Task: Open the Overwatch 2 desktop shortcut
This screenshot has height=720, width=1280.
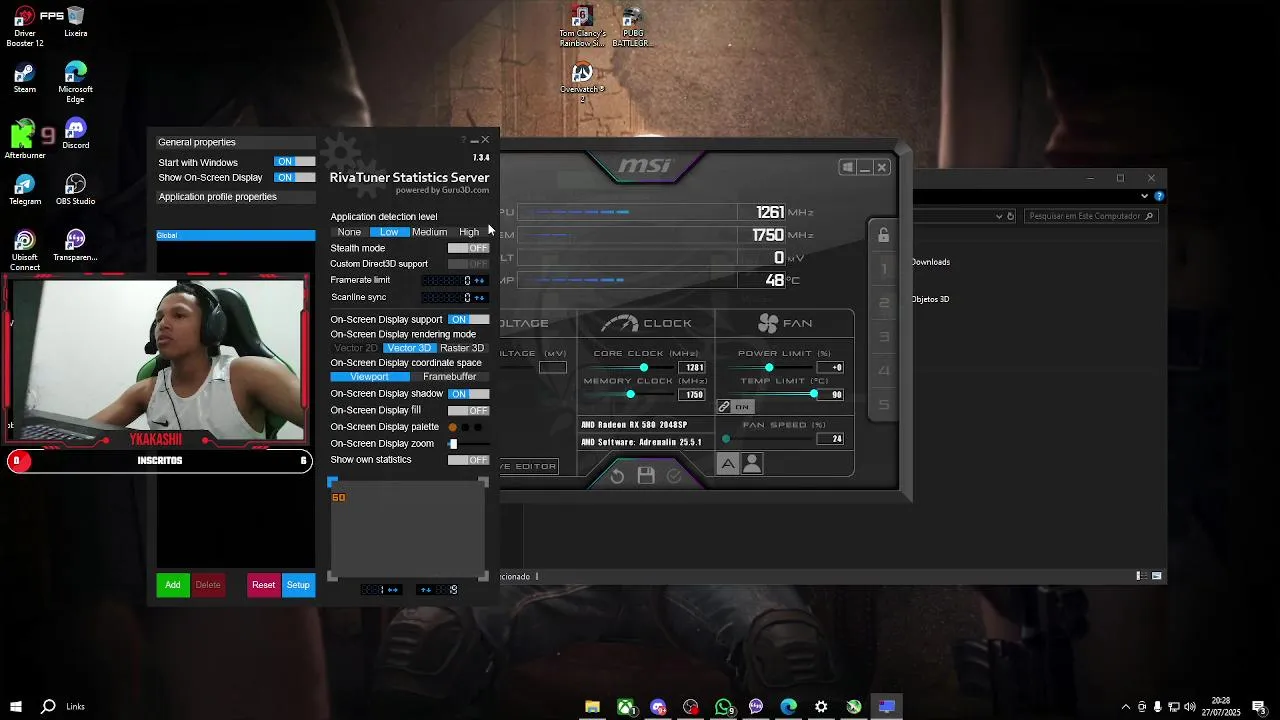Action: (x=582, y=82)
